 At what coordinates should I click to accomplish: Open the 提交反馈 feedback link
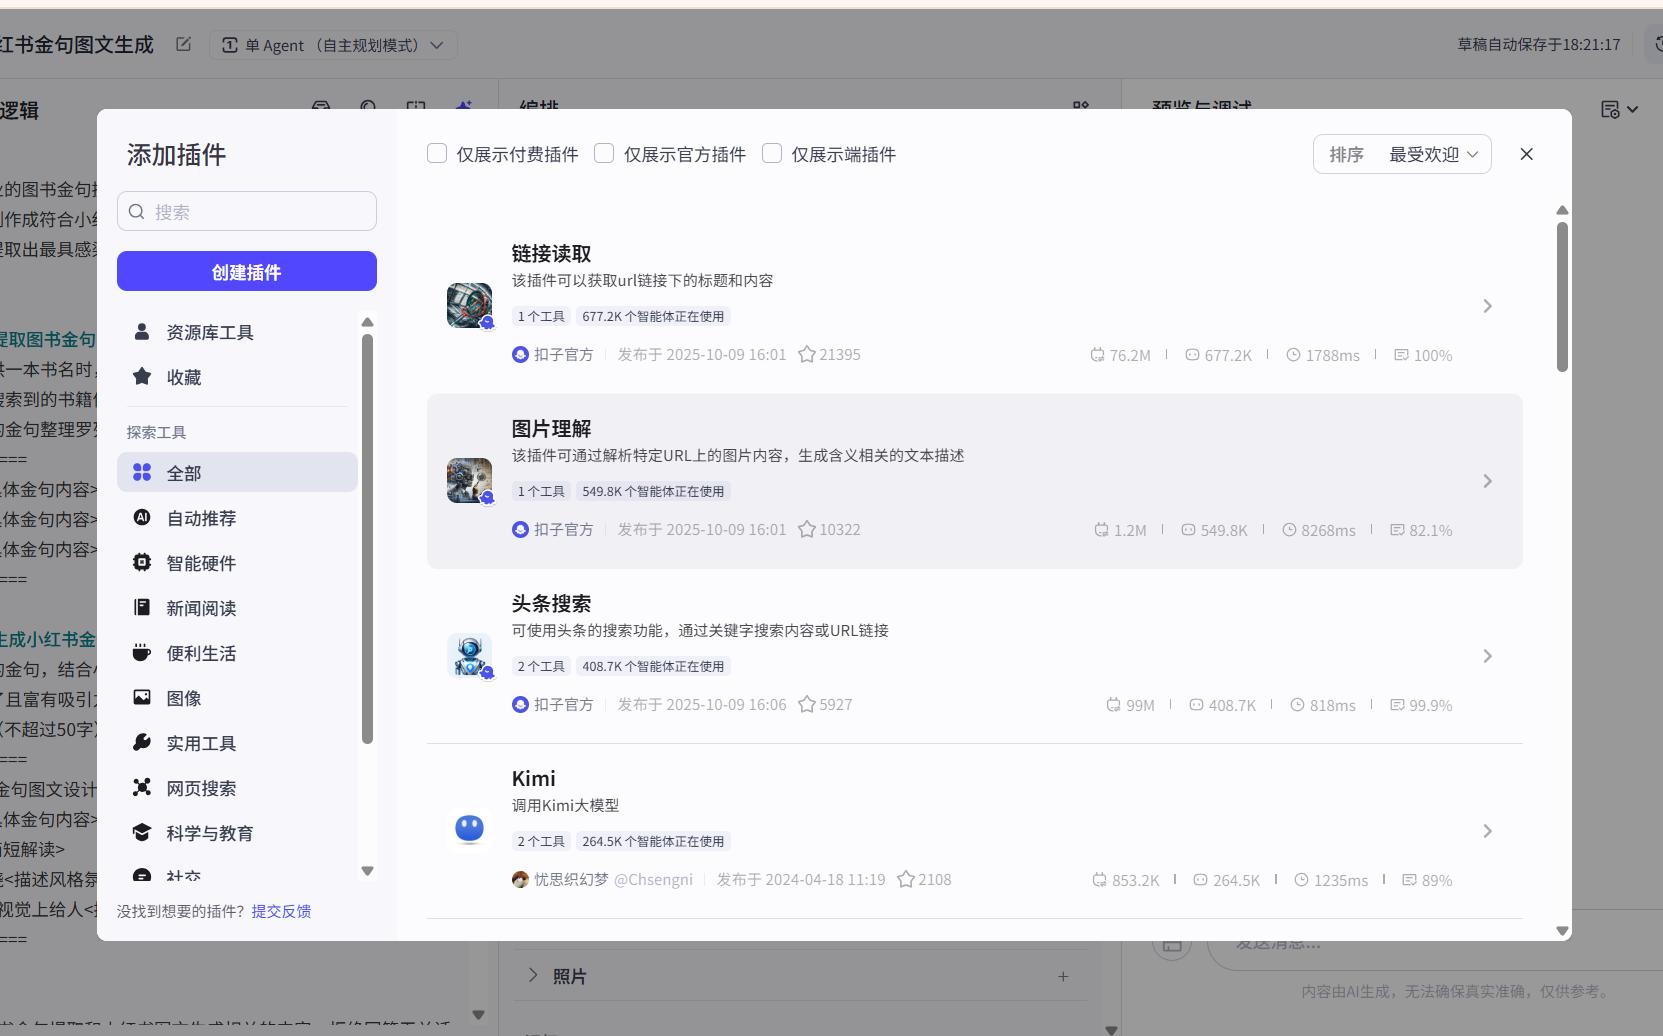coord(281,911)
